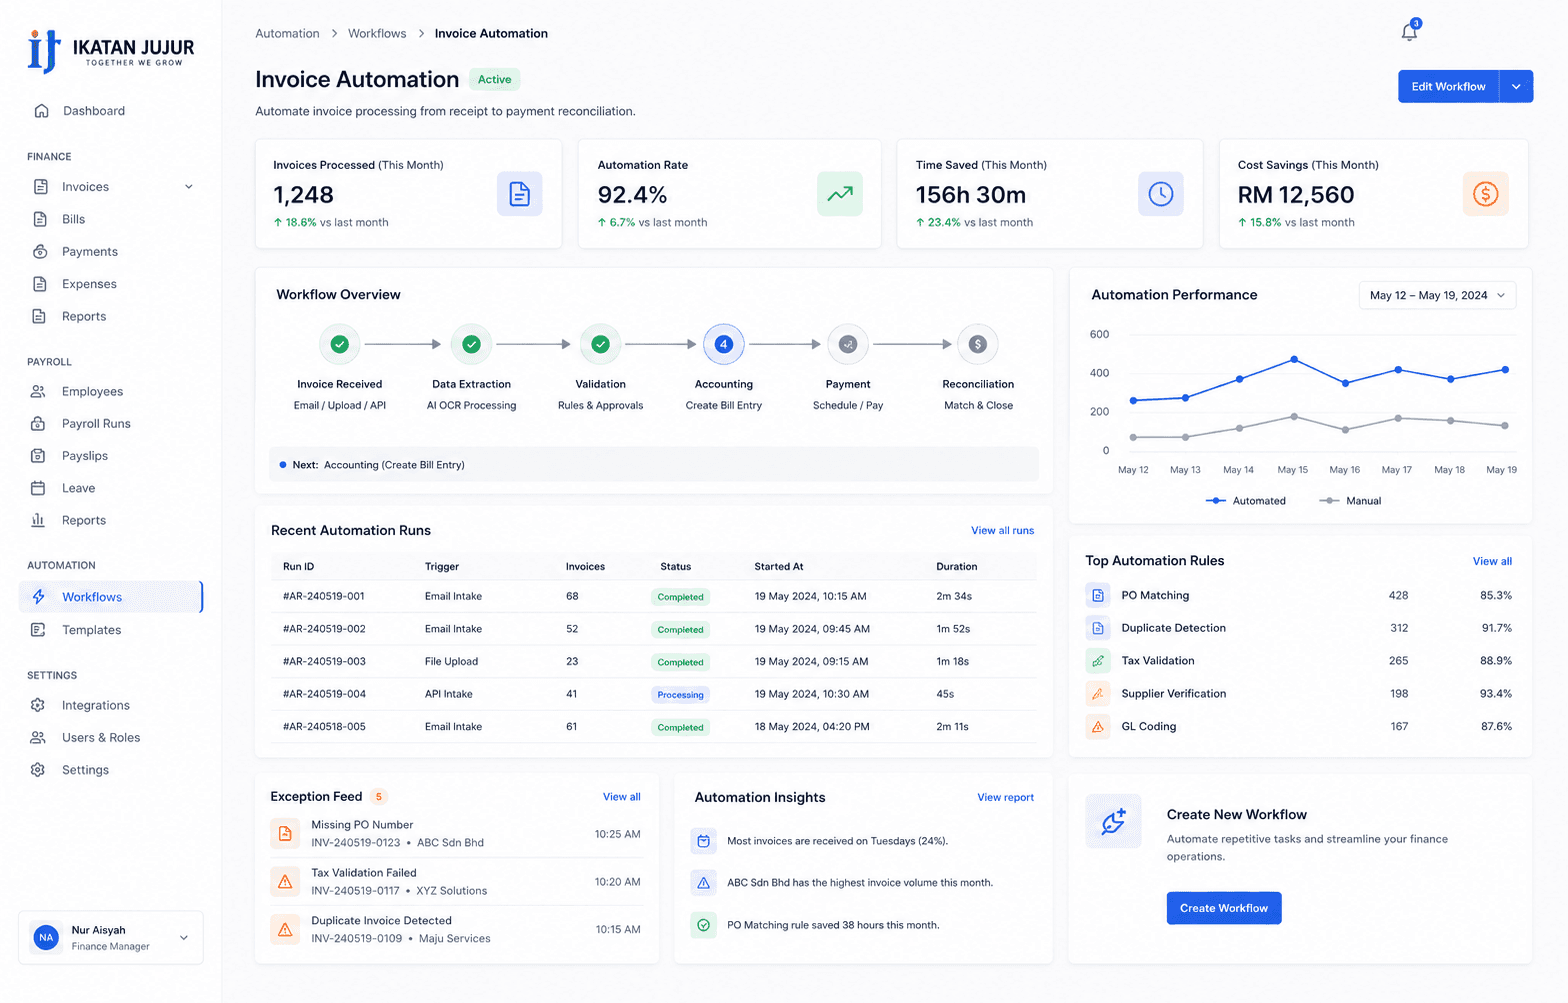This screenshot has width=1568, height=1003.
Task: Click the Tax Validation Failed warning icon
Action: pyautogui.click(x=285, y=881)
